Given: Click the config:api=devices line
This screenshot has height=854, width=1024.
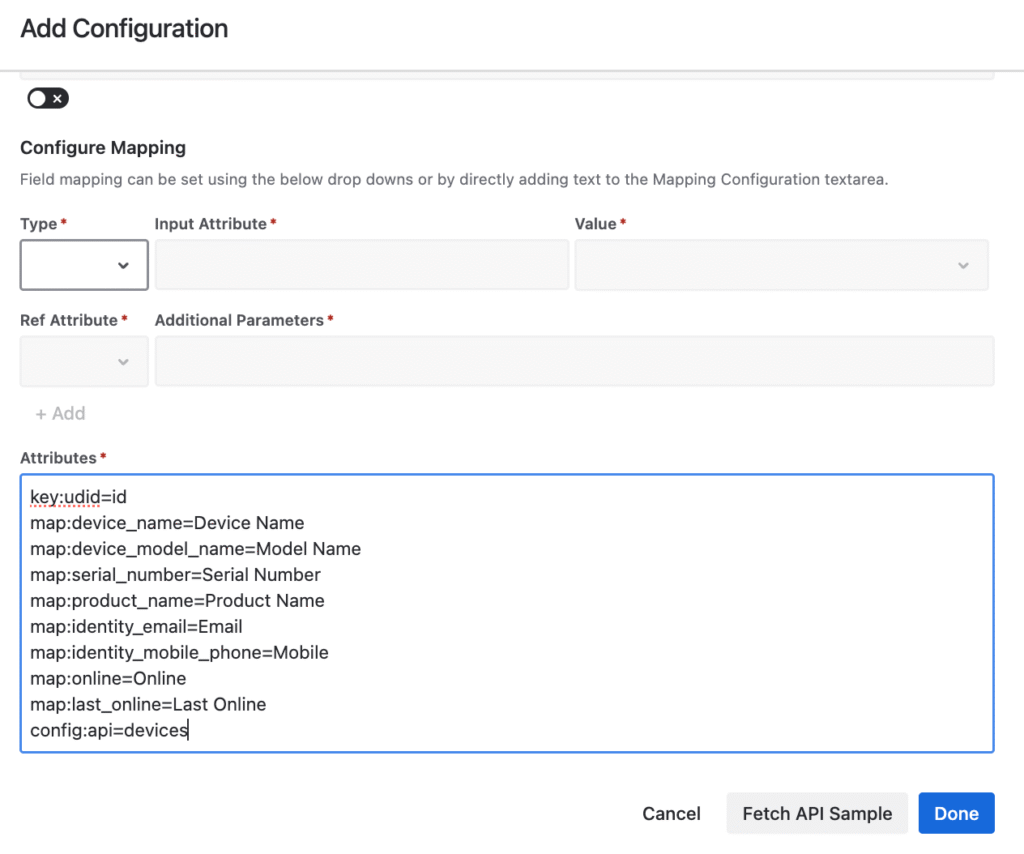Looking at the screenshot, I should coord(109,731).
